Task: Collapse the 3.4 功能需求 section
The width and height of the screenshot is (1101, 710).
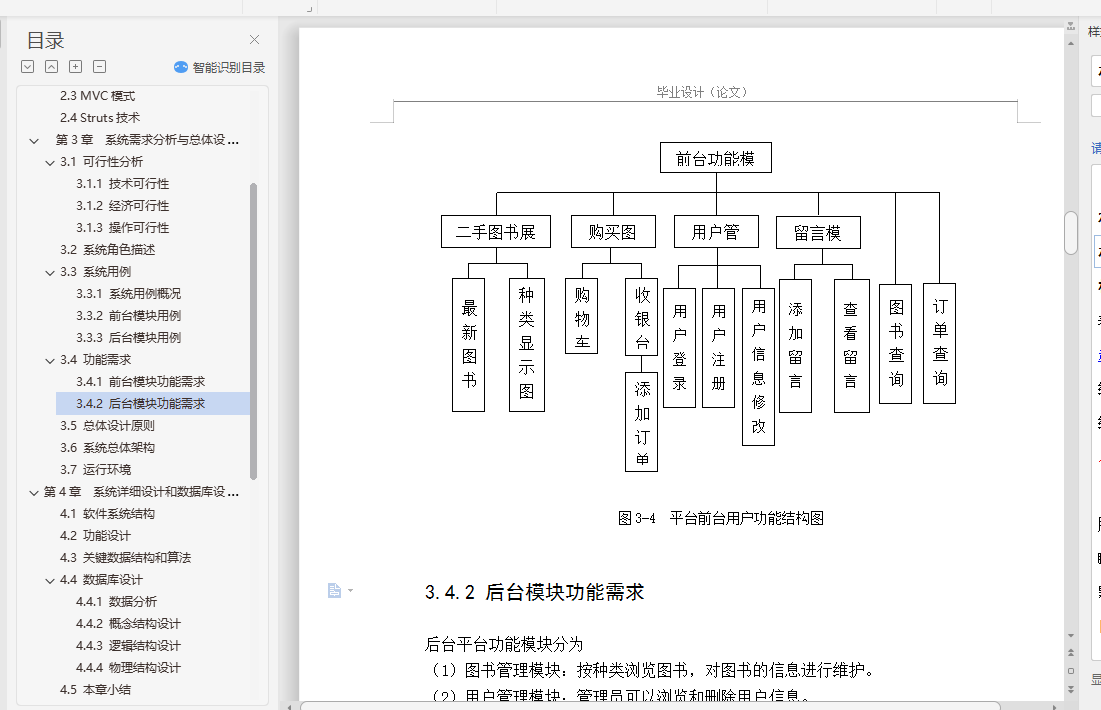Action: point(50,360)
